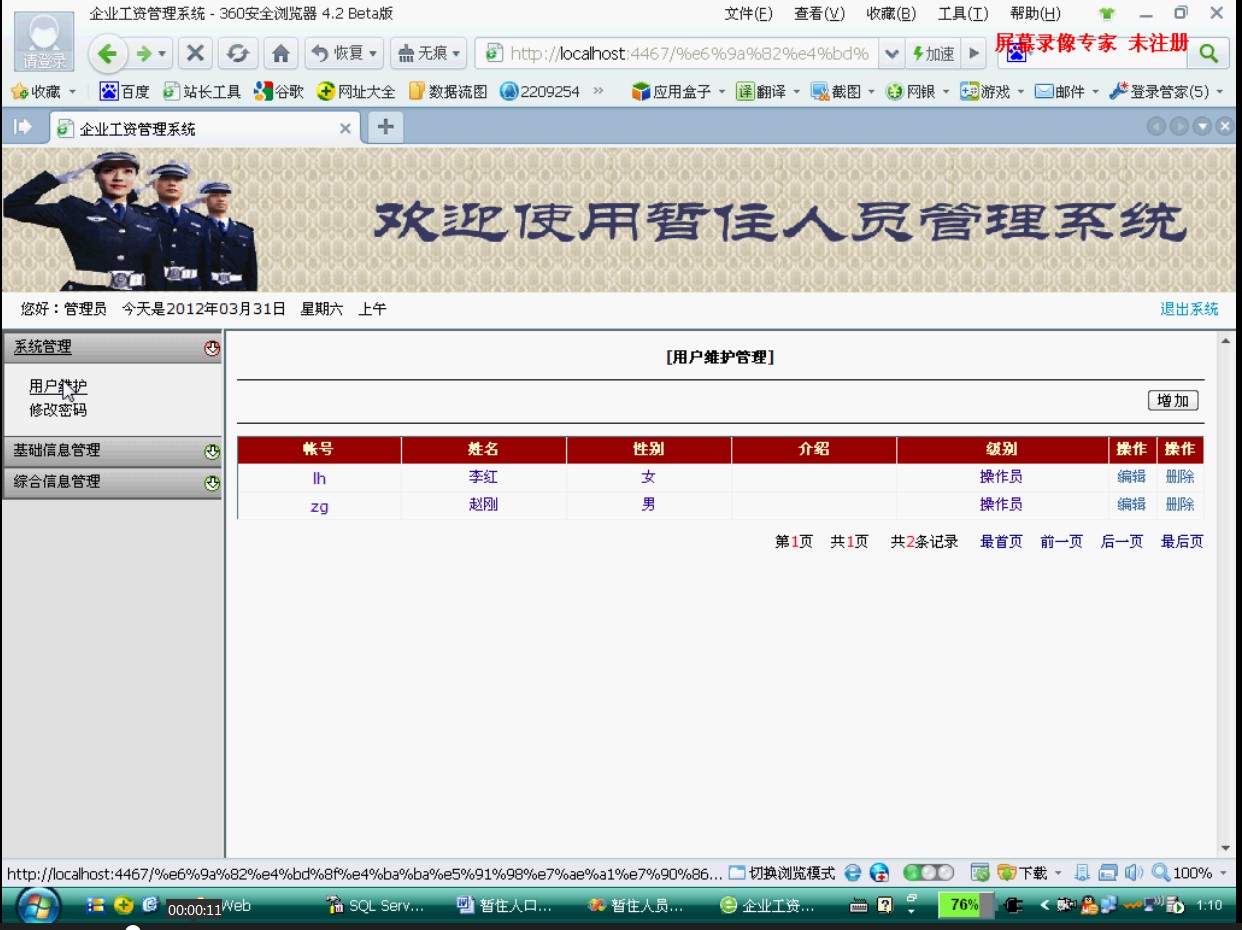Click the 最首页 first page link
The image size is (1242, 930).
point(1001,542)
